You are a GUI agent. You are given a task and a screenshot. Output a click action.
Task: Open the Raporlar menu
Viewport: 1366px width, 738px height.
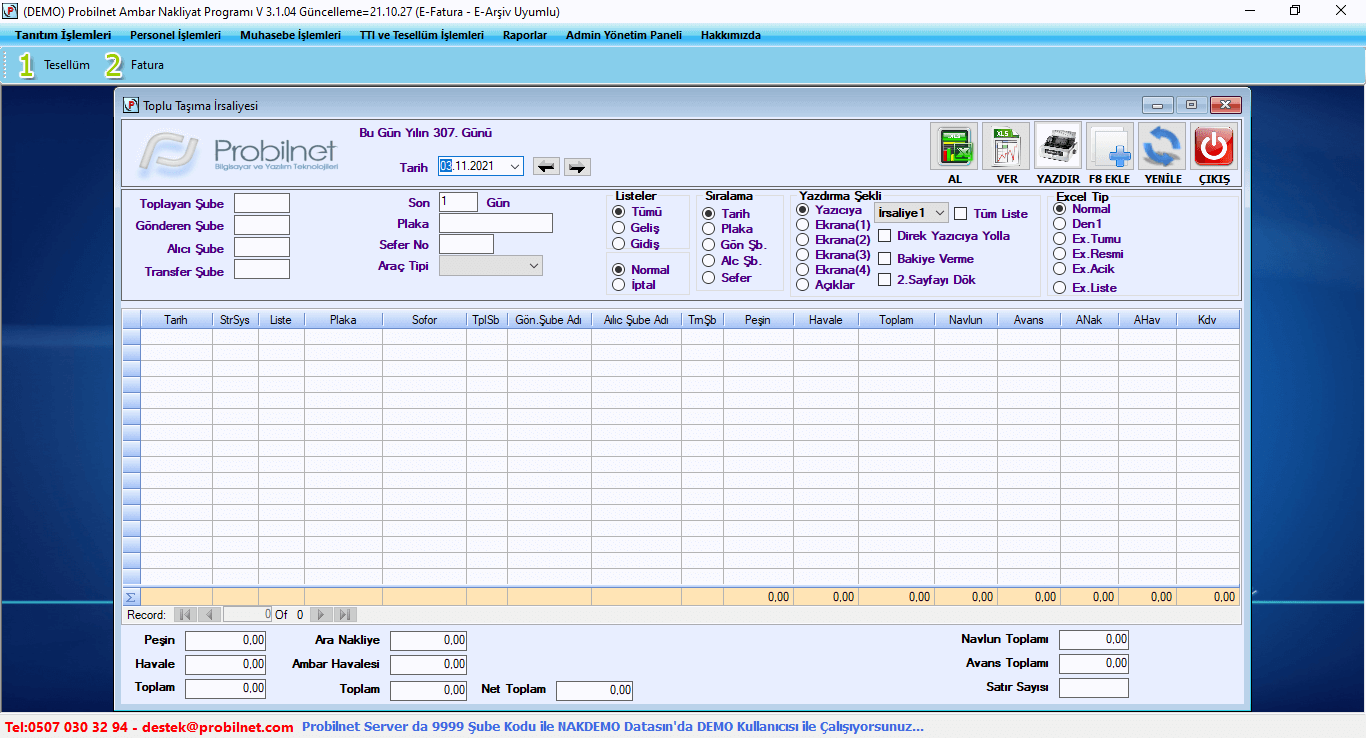pyautogui.click(x=524, y=35)
